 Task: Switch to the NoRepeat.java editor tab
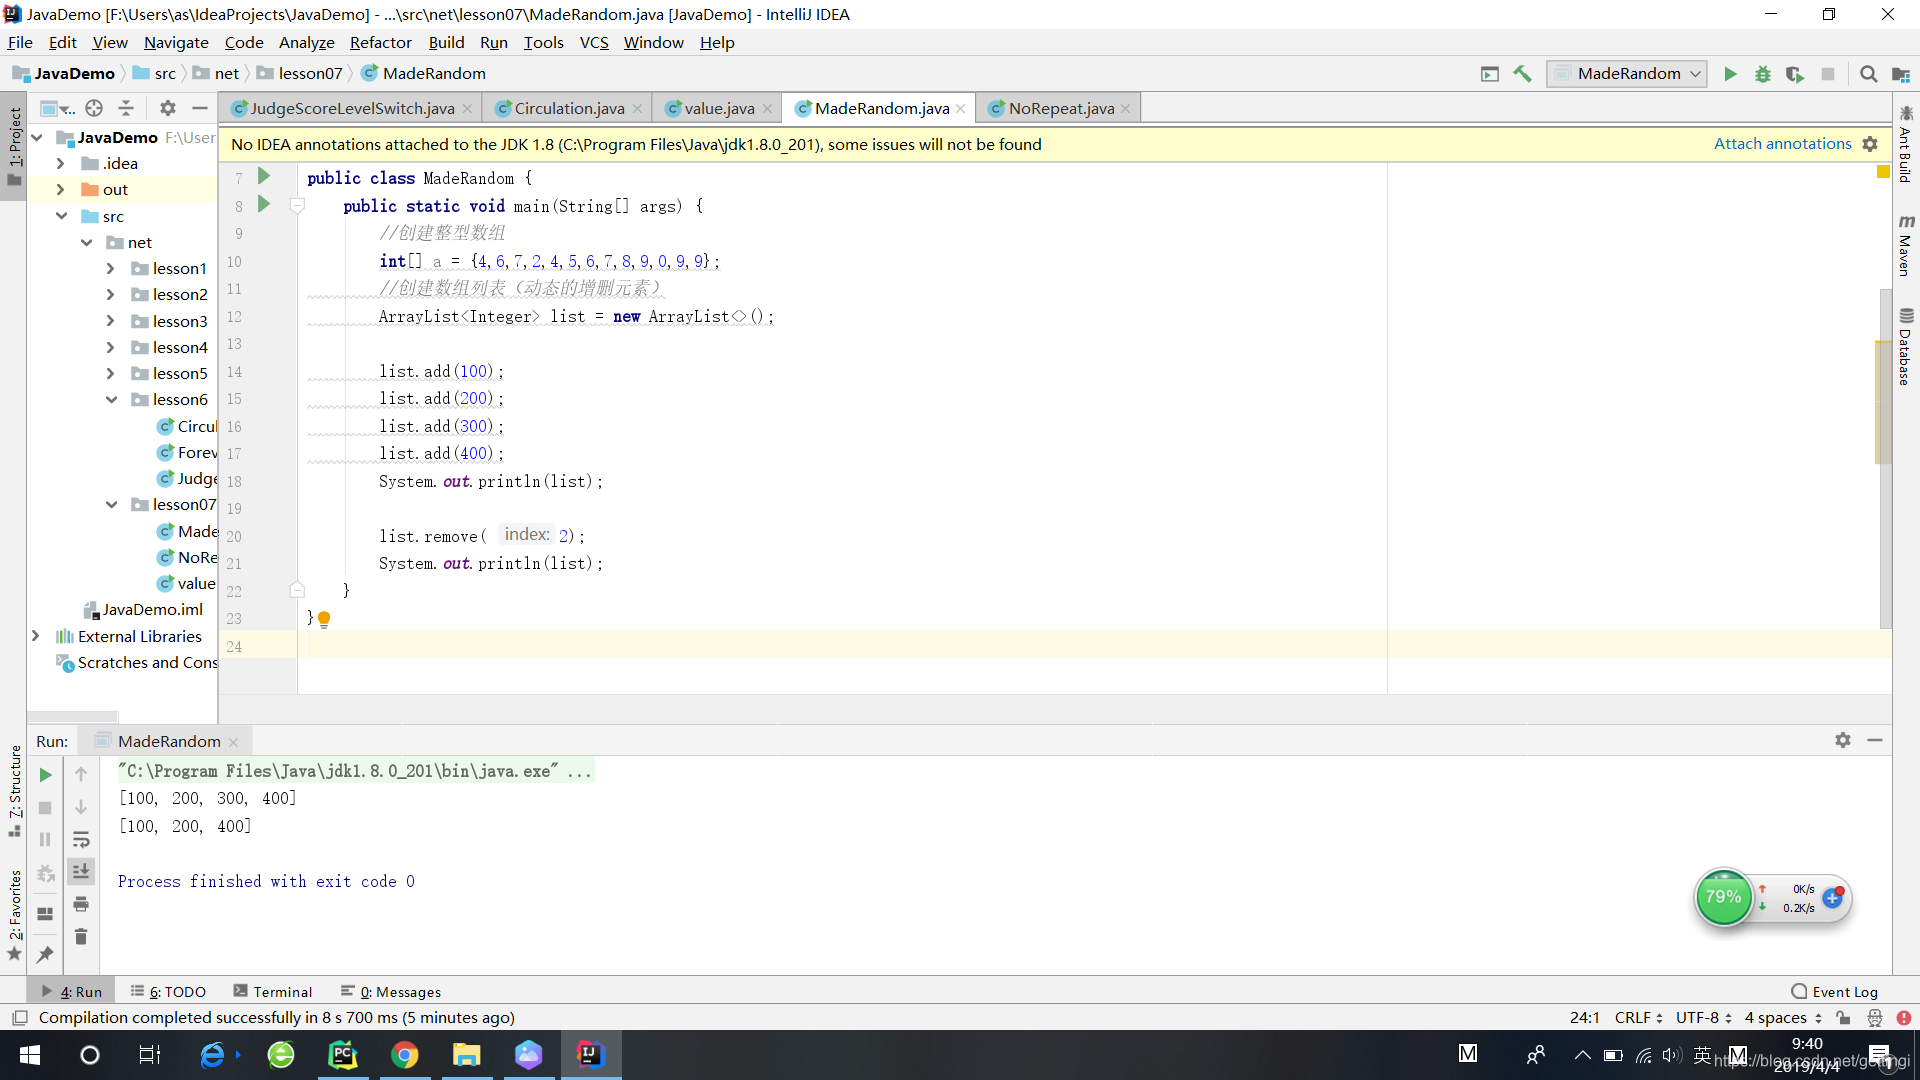pos(1060,108)
